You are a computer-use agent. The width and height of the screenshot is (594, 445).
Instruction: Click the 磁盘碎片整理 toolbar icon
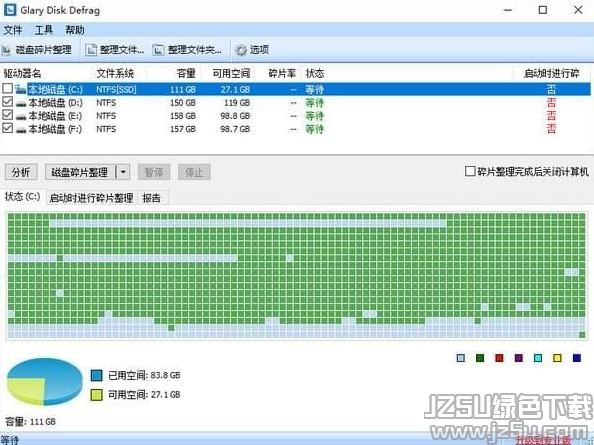pos(6,50)
